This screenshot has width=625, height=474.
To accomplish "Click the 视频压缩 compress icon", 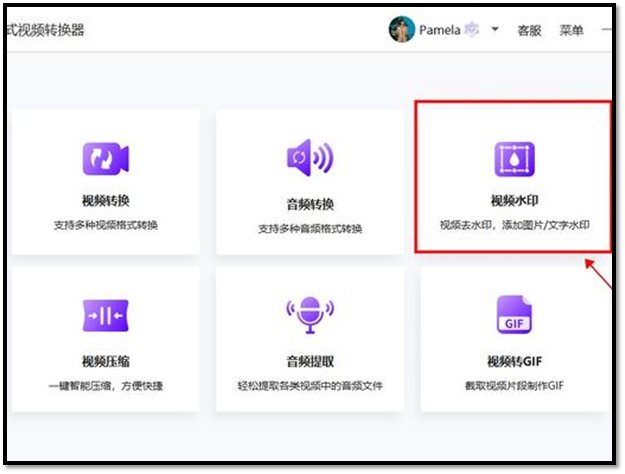I will 106,316.
